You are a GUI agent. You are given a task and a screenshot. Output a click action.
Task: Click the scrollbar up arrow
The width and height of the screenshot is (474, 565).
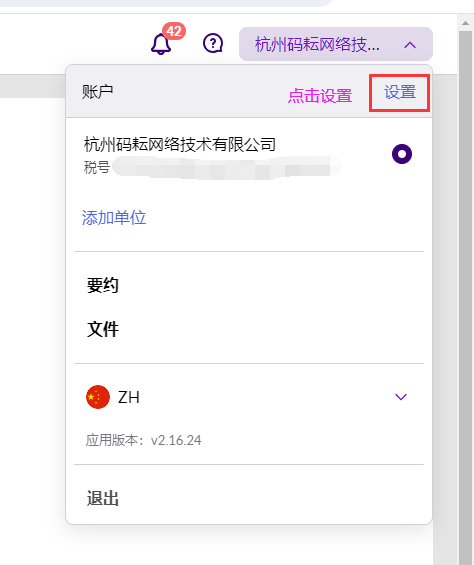tap(465, 23)
